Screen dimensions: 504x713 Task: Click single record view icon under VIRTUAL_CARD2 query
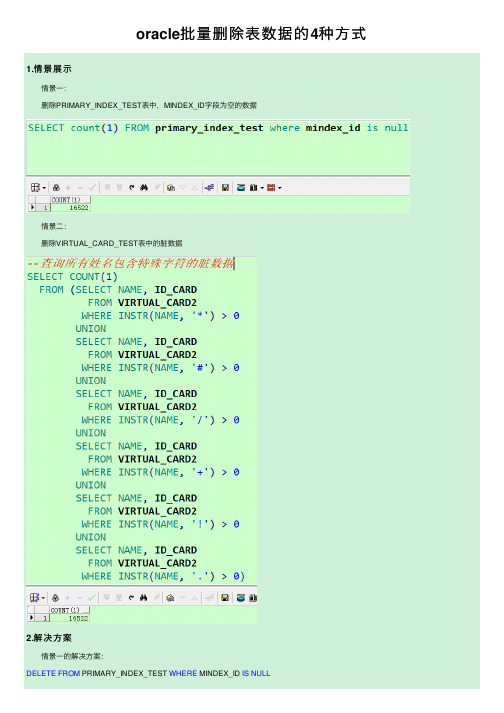click(241, 598)
